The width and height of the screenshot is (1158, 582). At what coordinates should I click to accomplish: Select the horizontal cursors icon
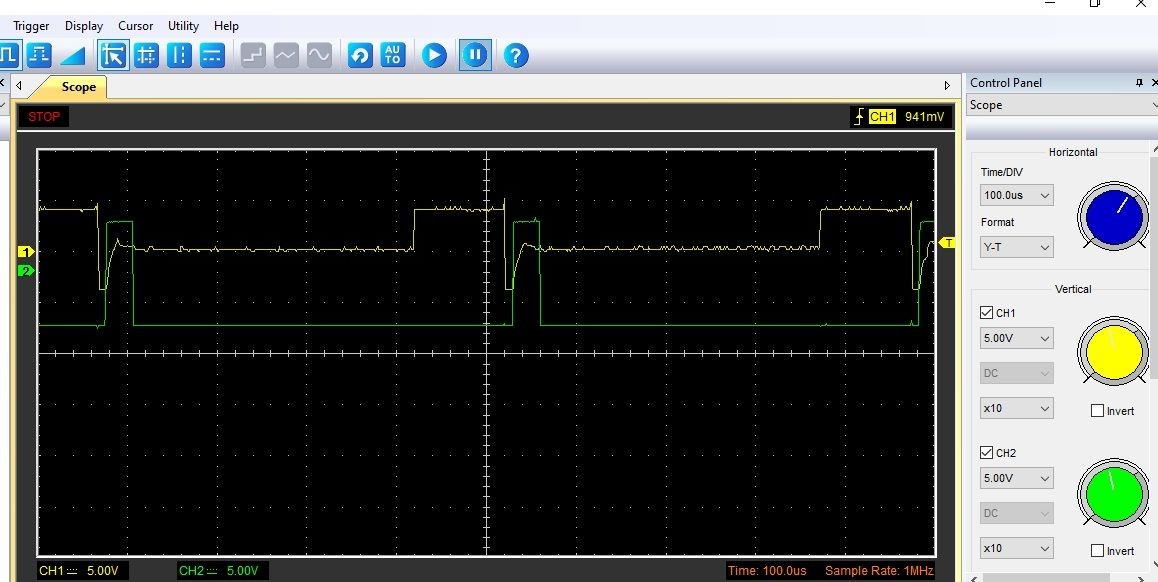[212, 55]
